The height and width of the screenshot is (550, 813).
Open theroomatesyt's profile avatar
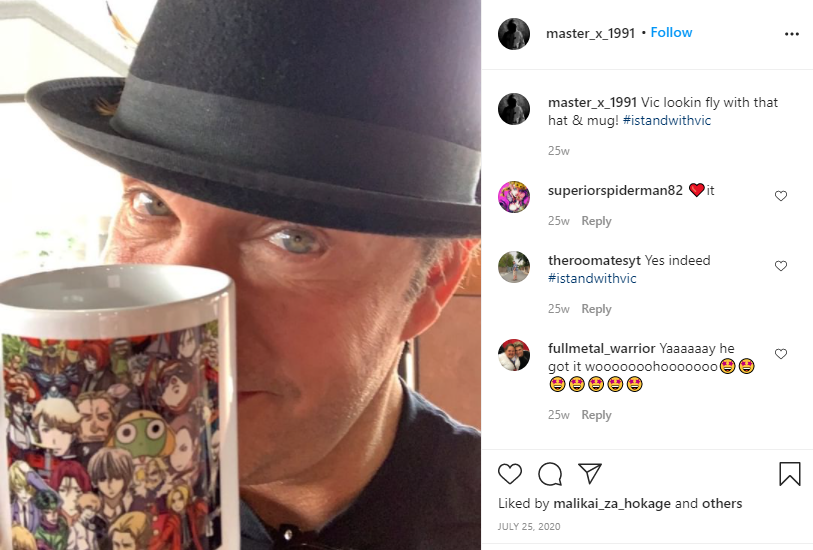coord(514,267)
